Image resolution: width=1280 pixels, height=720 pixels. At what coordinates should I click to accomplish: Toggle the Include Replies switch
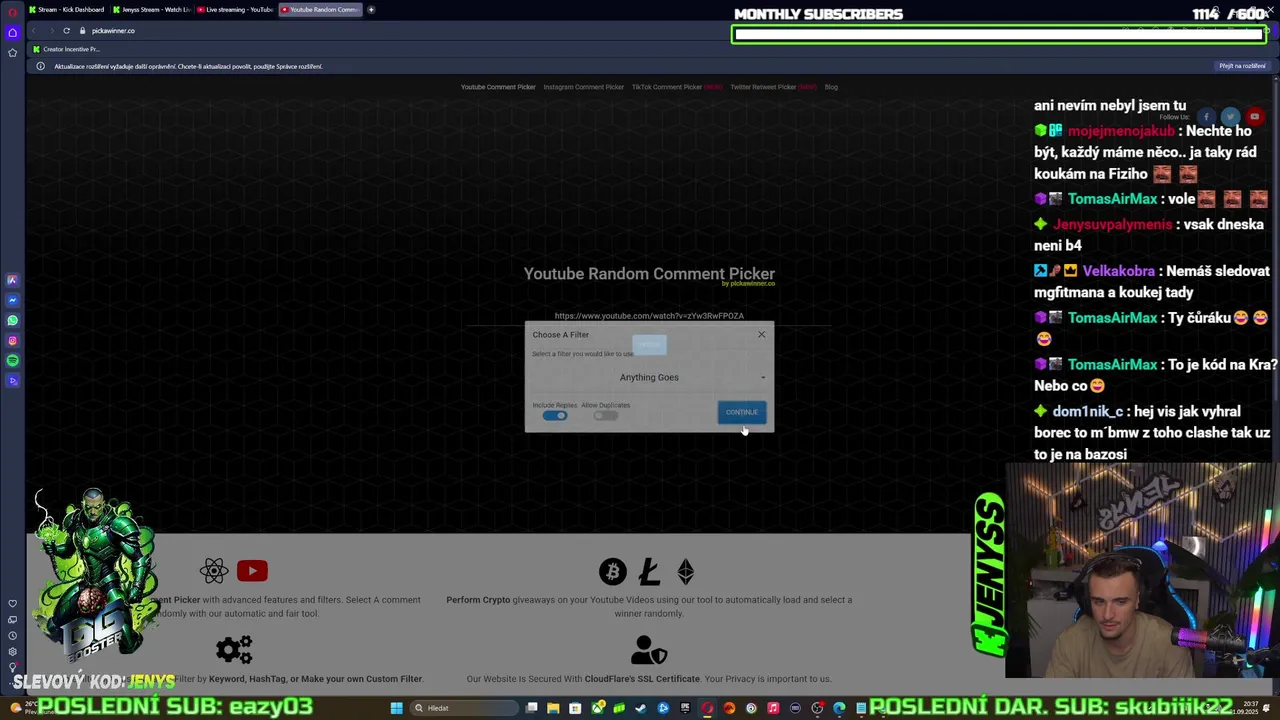pyautogui.click(x=555, y=415)
